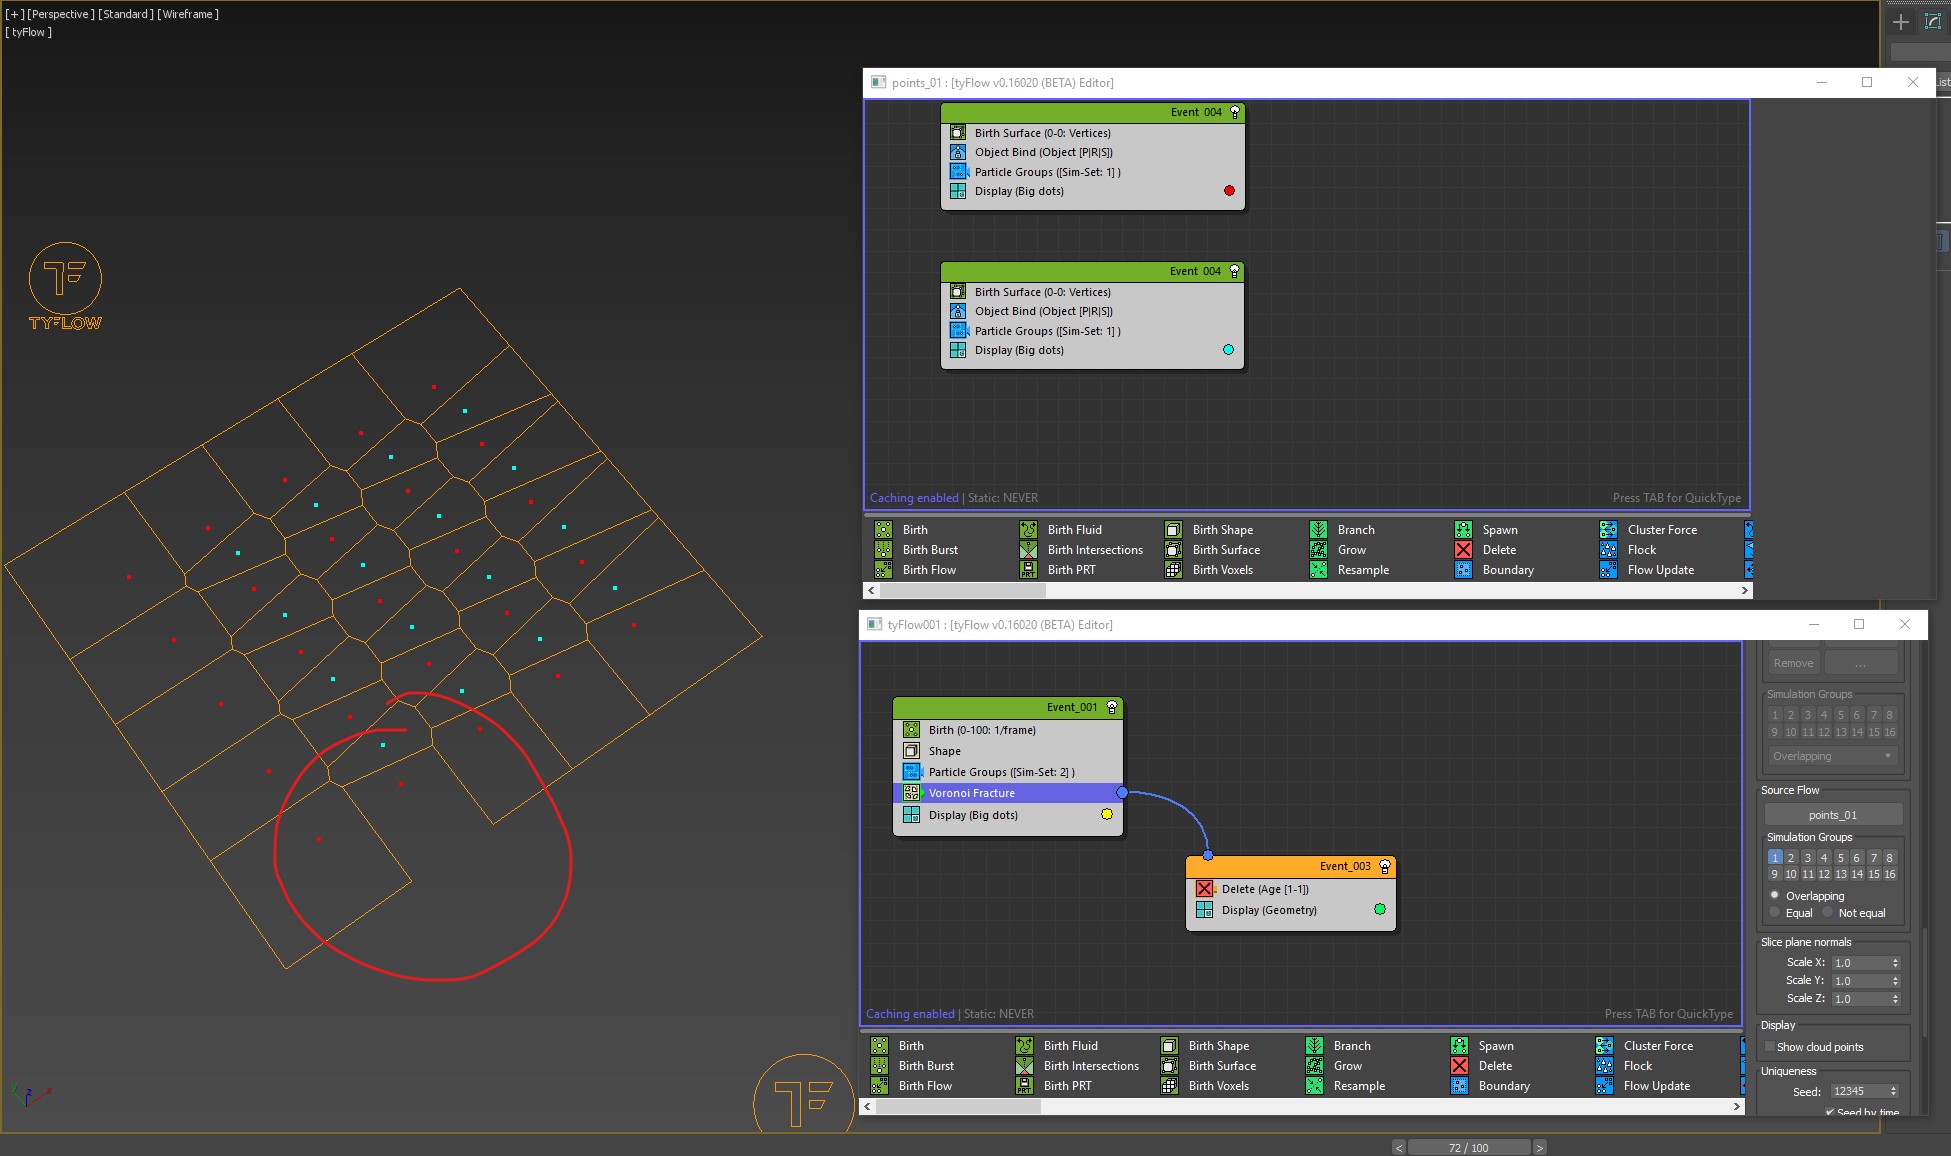
Task: Open Wireframe viewport label menu
Action: pyautogui.click(x=188, y=14)
